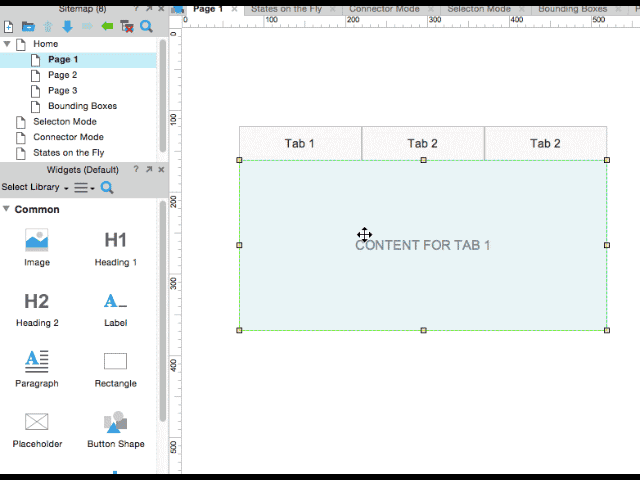Move page up with the faded up arrow
This screenshot has height=480, width=640.
48,27
